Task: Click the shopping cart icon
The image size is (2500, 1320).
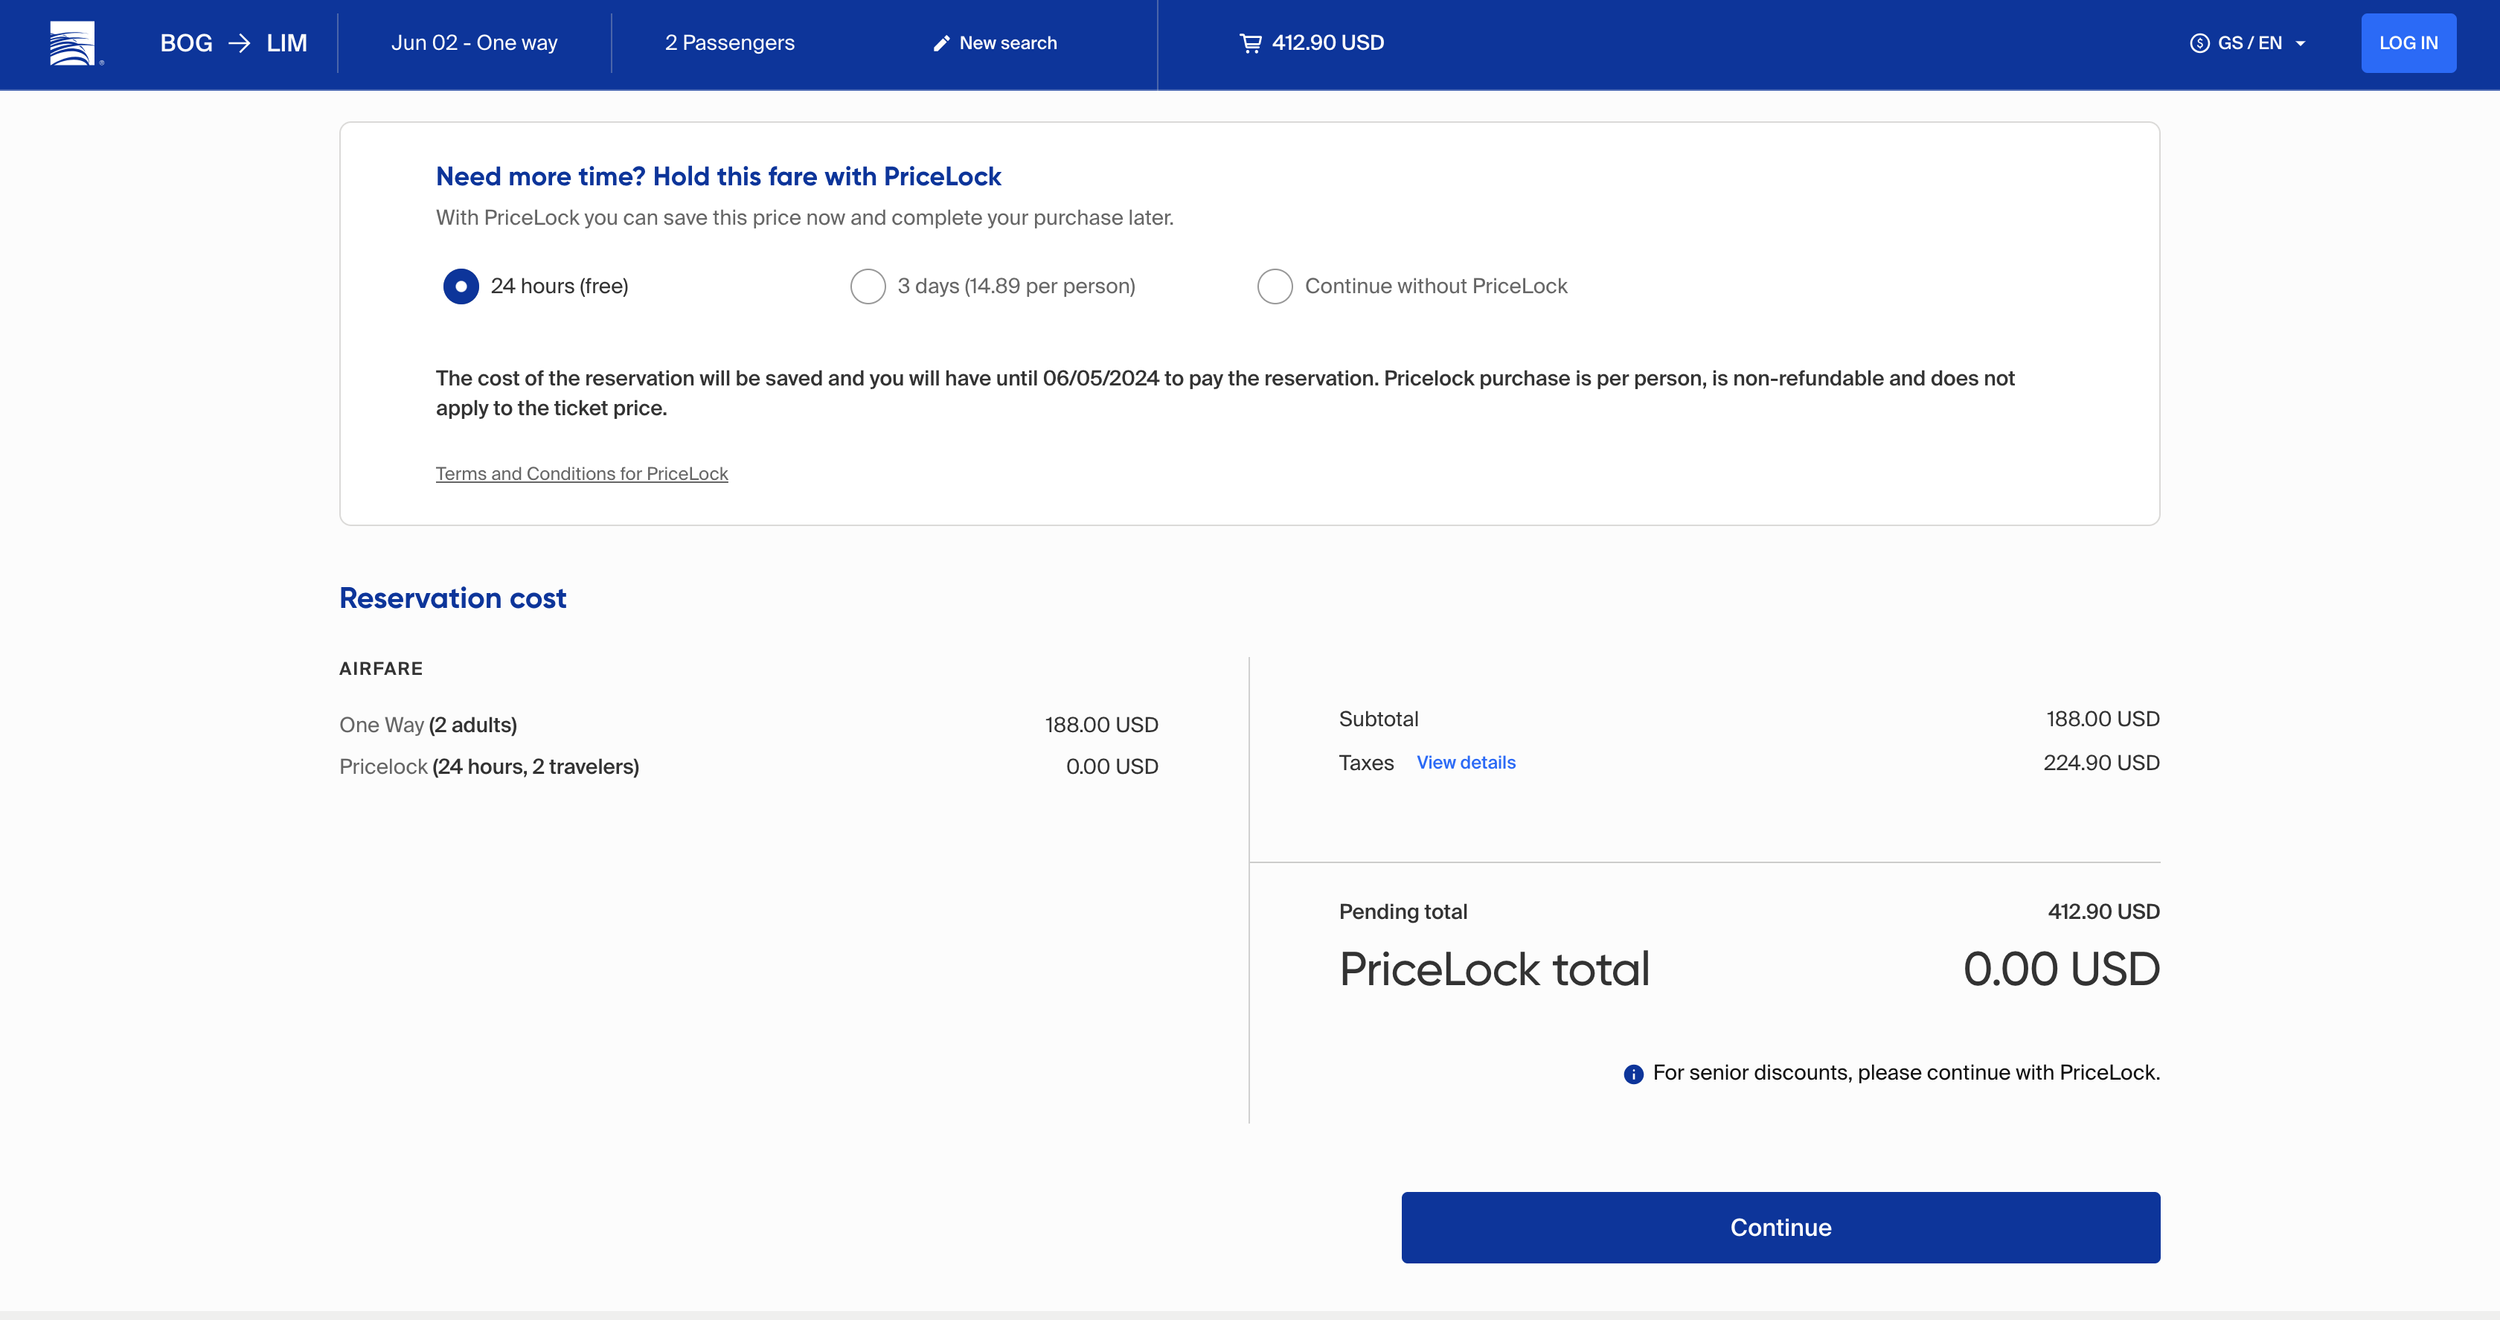Action: [x=1250, y=43]
